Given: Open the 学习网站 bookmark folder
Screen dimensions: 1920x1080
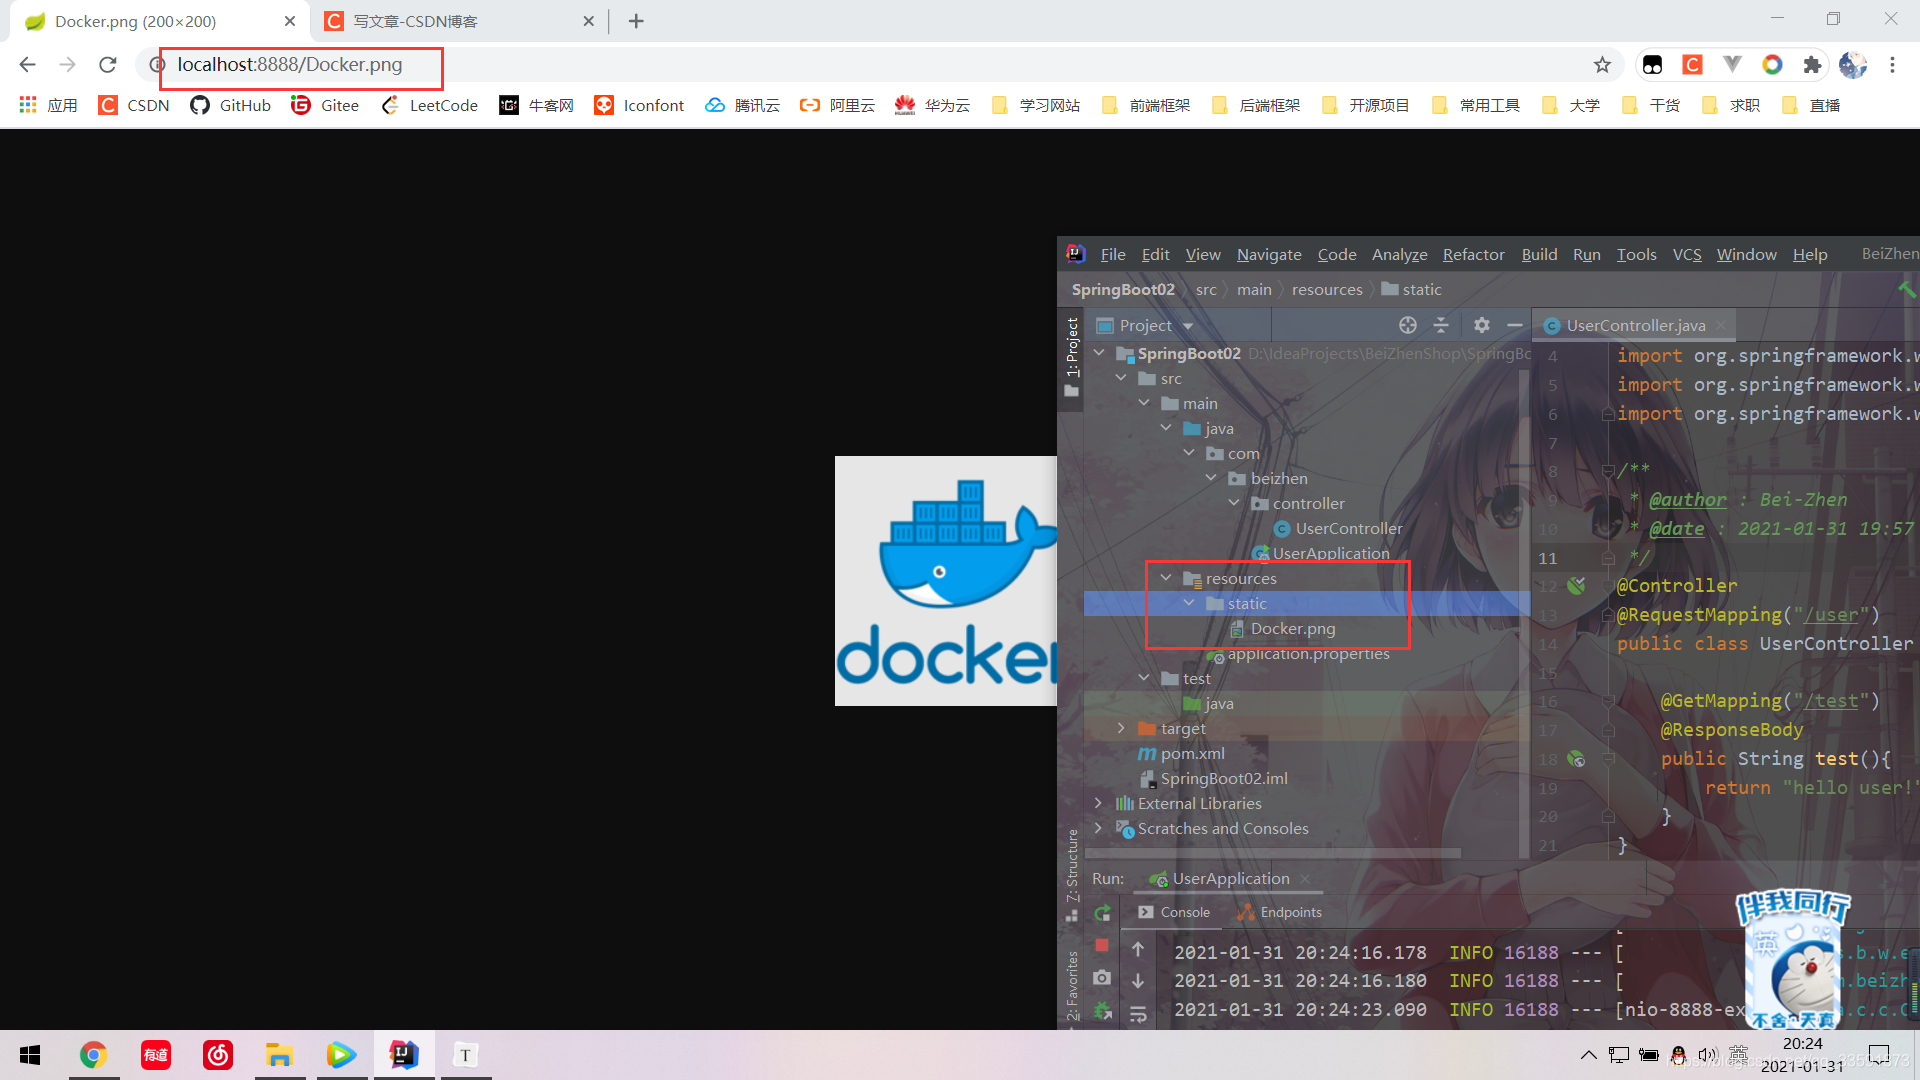Looking at the screenshot, I should [x=1035, y=105].
